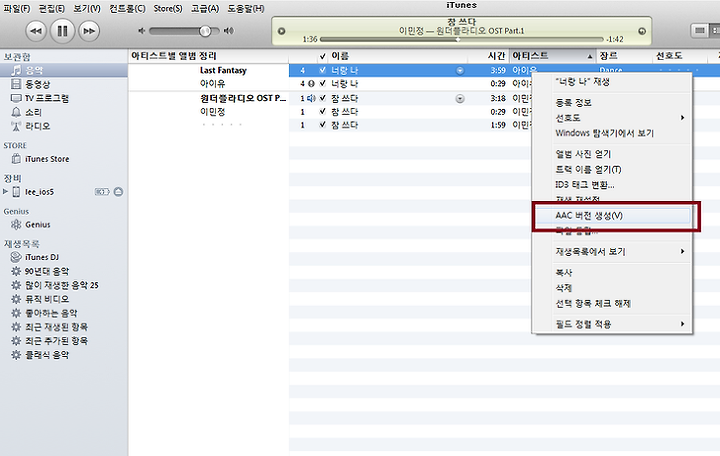This screenshot has width=720, height=456.
Task: Skip to next track with forward button
Action: pyautogui.click(x=89, y=31)
